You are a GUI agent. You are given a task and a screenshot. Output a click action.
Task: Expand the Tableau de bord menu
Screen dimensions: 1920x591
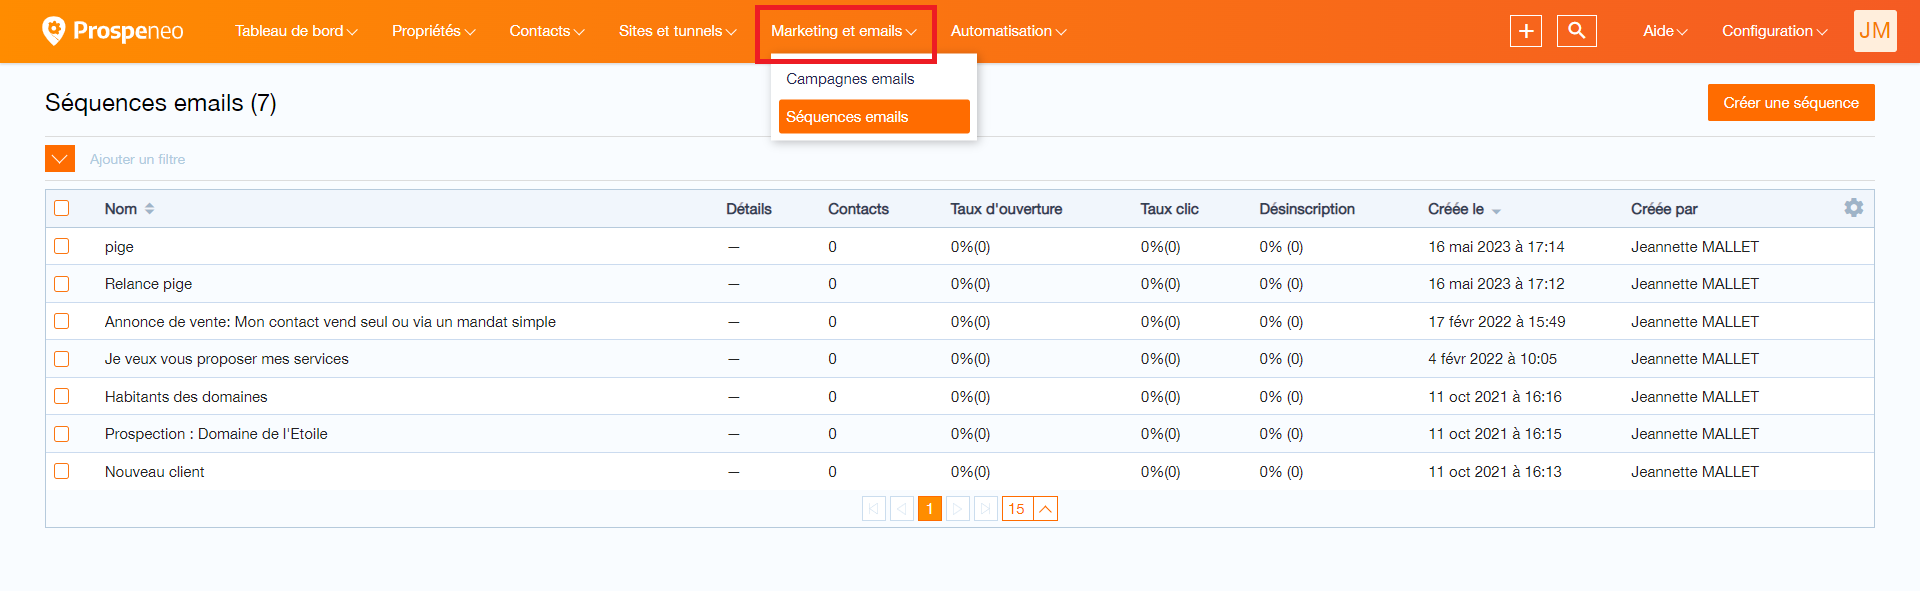point(296,31)
